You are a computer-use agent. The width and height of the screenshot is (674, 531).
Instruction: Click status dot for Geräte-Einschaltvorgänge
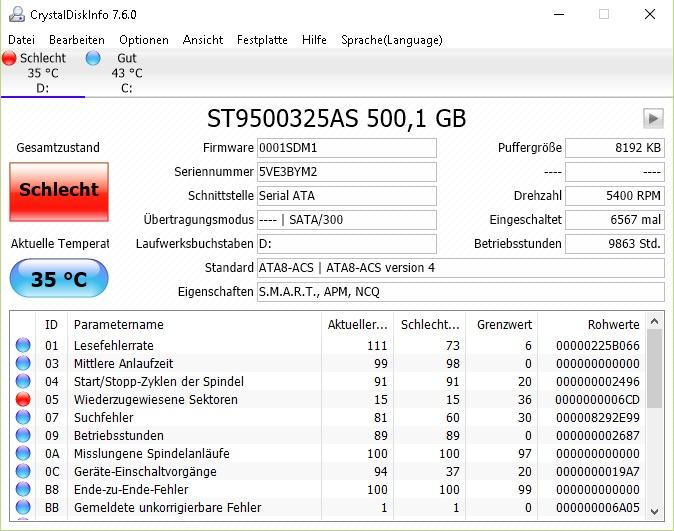pos(23,472)
